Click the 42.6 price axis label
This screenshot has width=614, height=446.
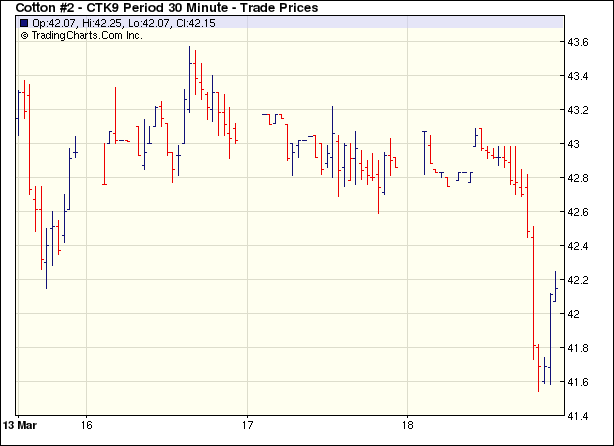tap(578, 212)
